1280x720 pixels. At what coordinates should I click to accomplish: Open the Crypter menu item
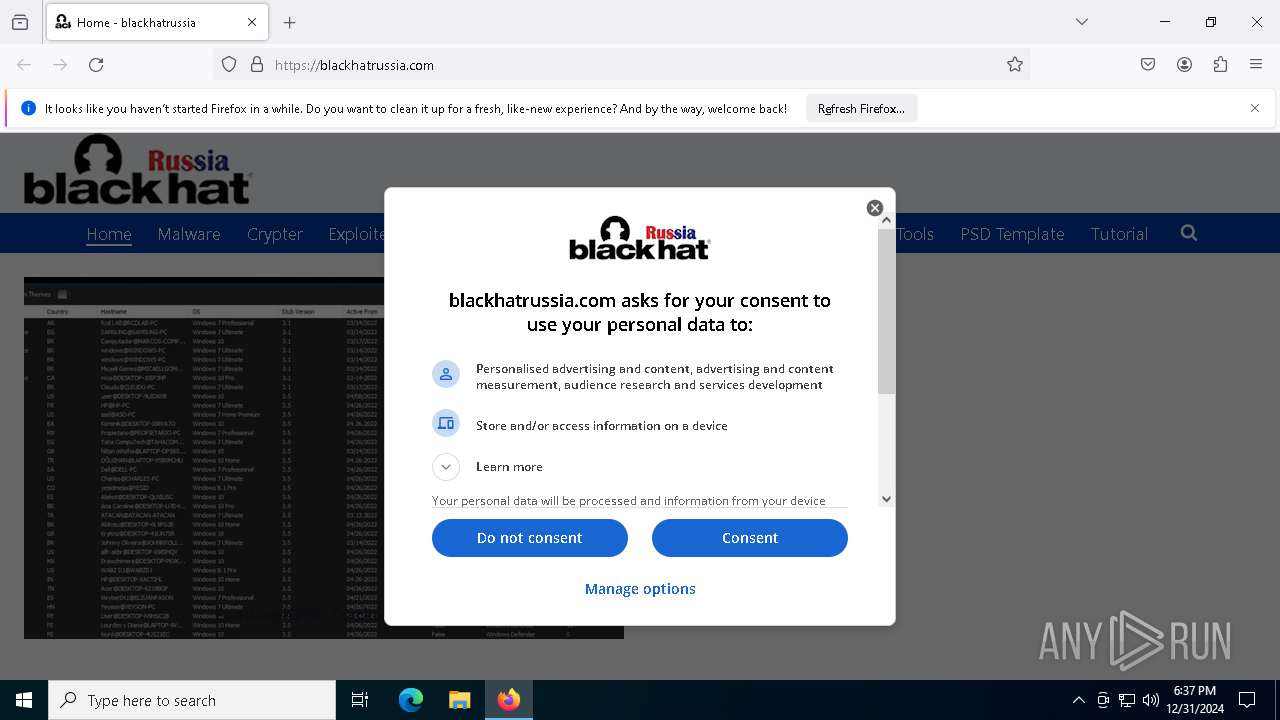(275, 234)
